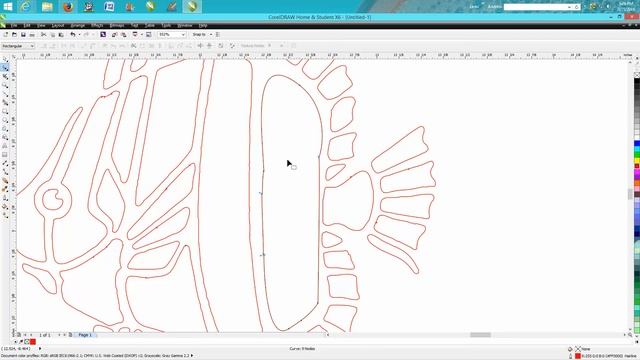Click the Undo arrow icon

73,35
